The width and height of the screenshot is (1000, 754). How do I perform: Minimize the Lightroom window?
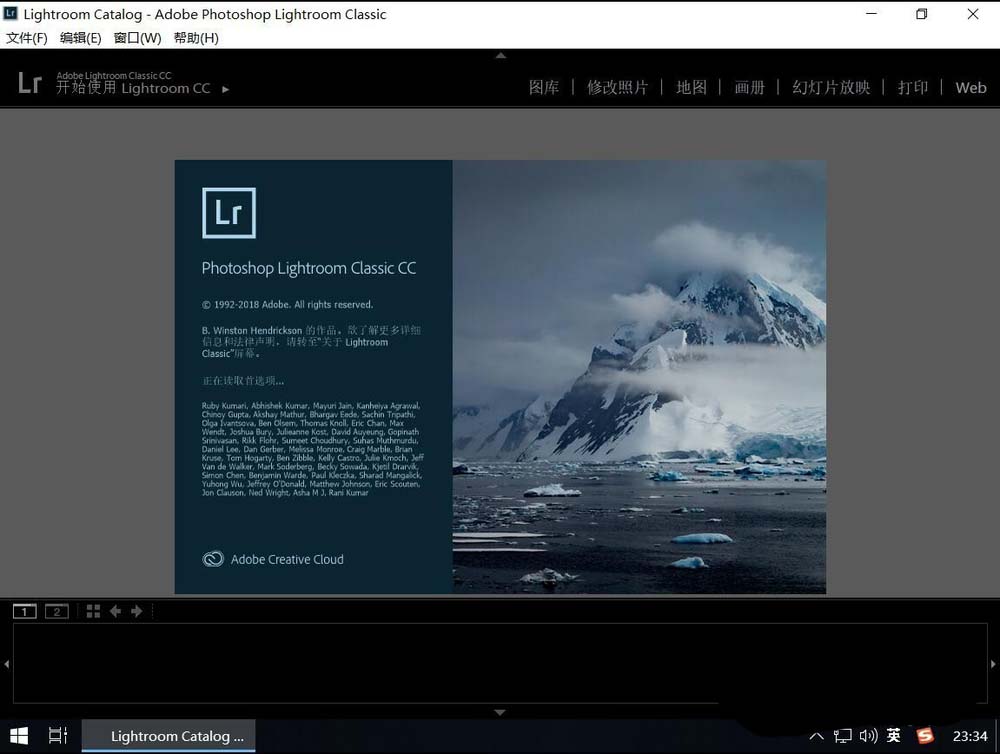tap(871, 13)
